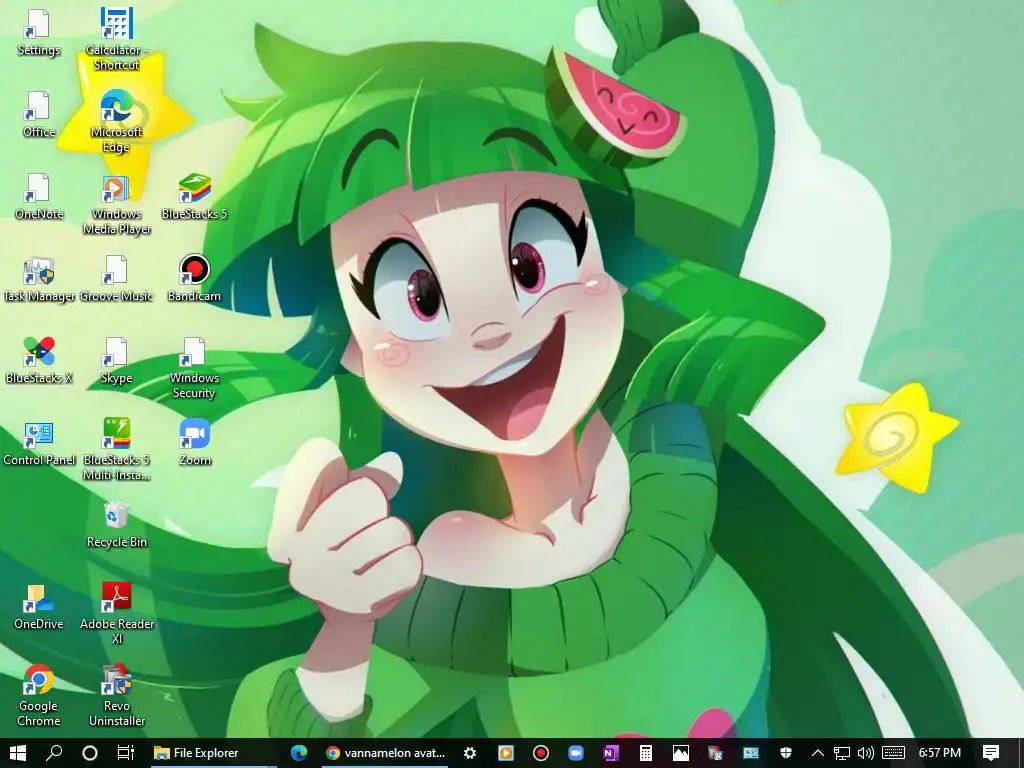Select the Task Manager desktop shortcut
Image resolution: width=1024 pixels, height=768 pixels.
tap(39, 279)
